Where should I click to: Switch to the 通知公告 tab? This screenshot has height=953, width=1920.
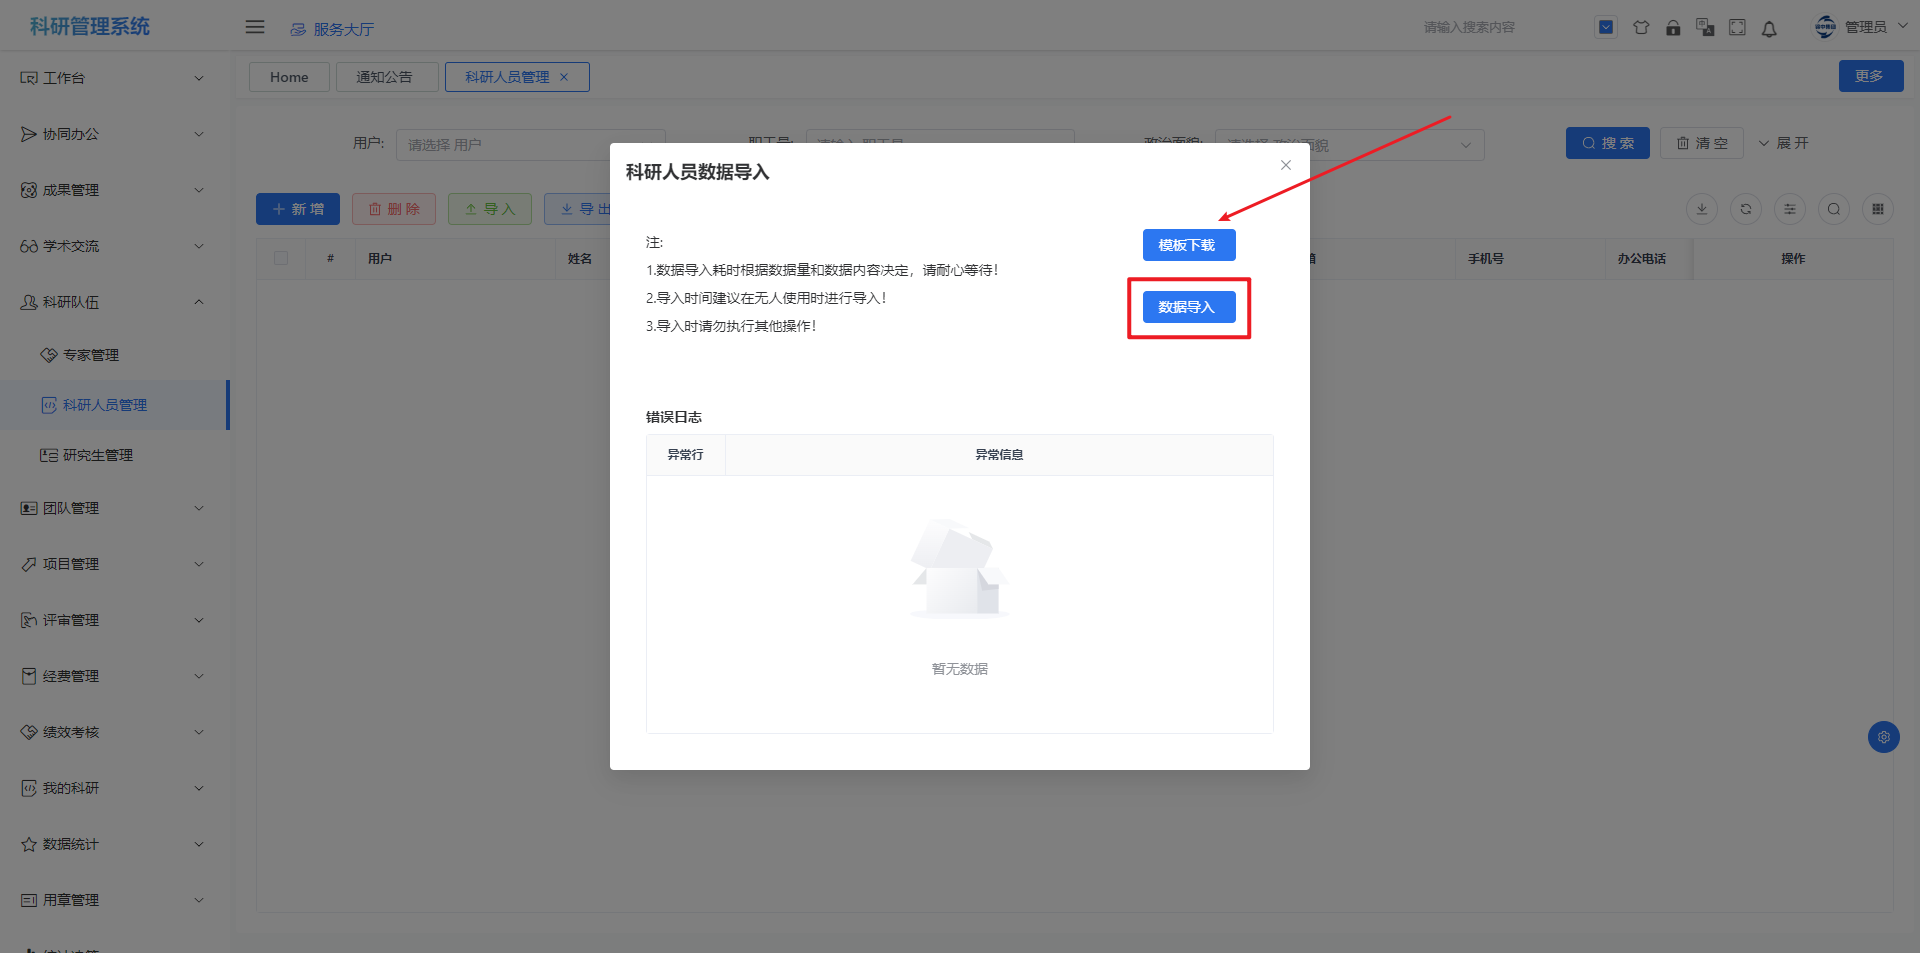(x=385, y=77)
